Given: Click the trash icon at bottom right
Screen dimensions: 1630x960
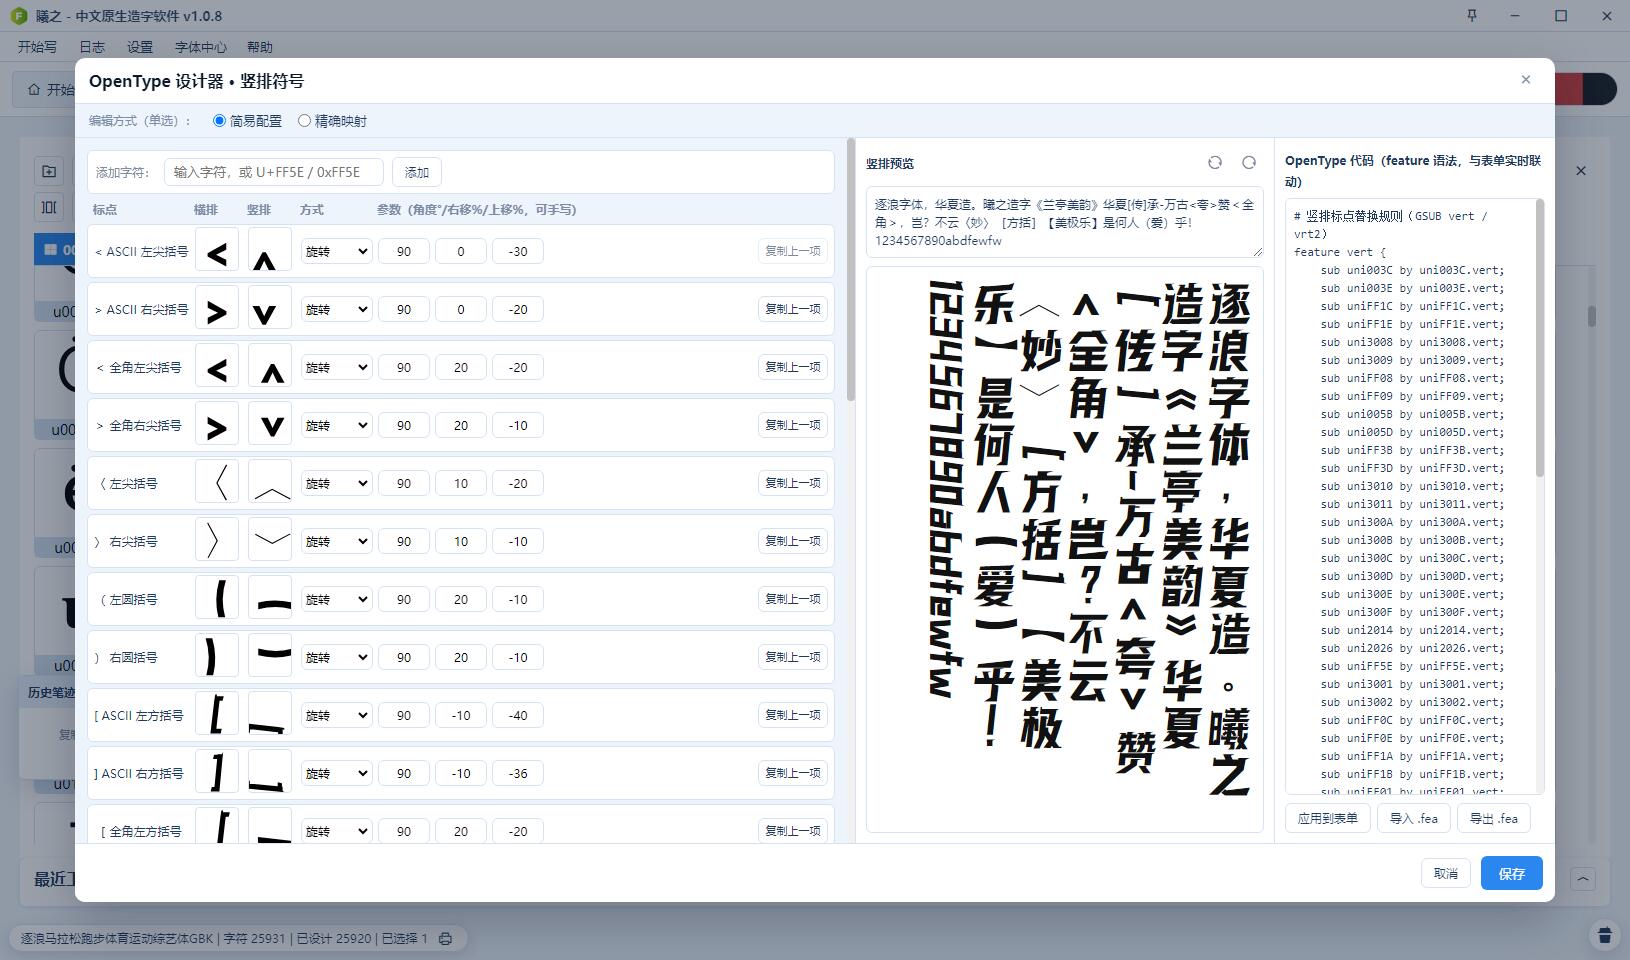Looking at the screenshot, I should 1605,935.
